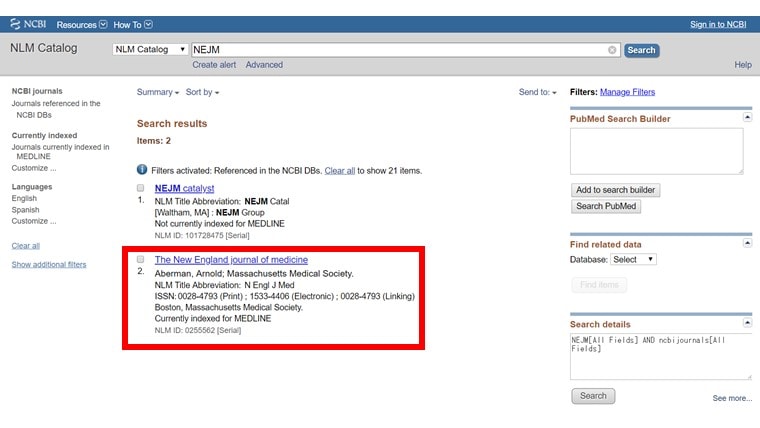Click Customize under Languages
The image size is (760, 428).
pos(34,221)
